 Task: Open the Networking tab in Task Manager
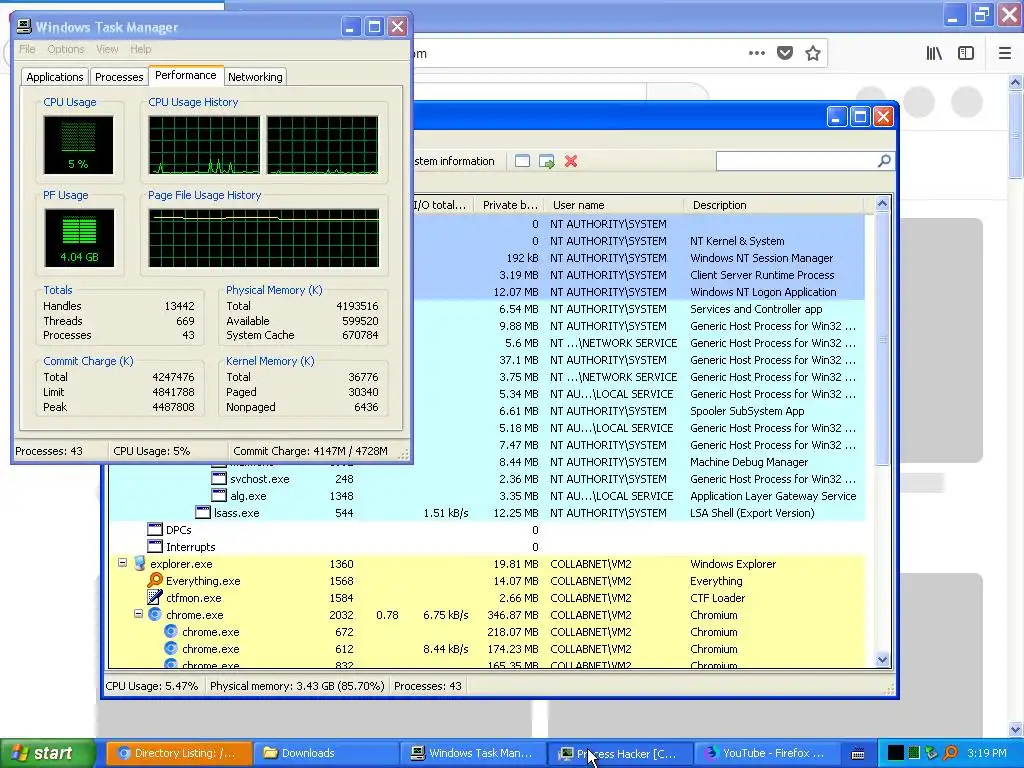coord(255,77)
